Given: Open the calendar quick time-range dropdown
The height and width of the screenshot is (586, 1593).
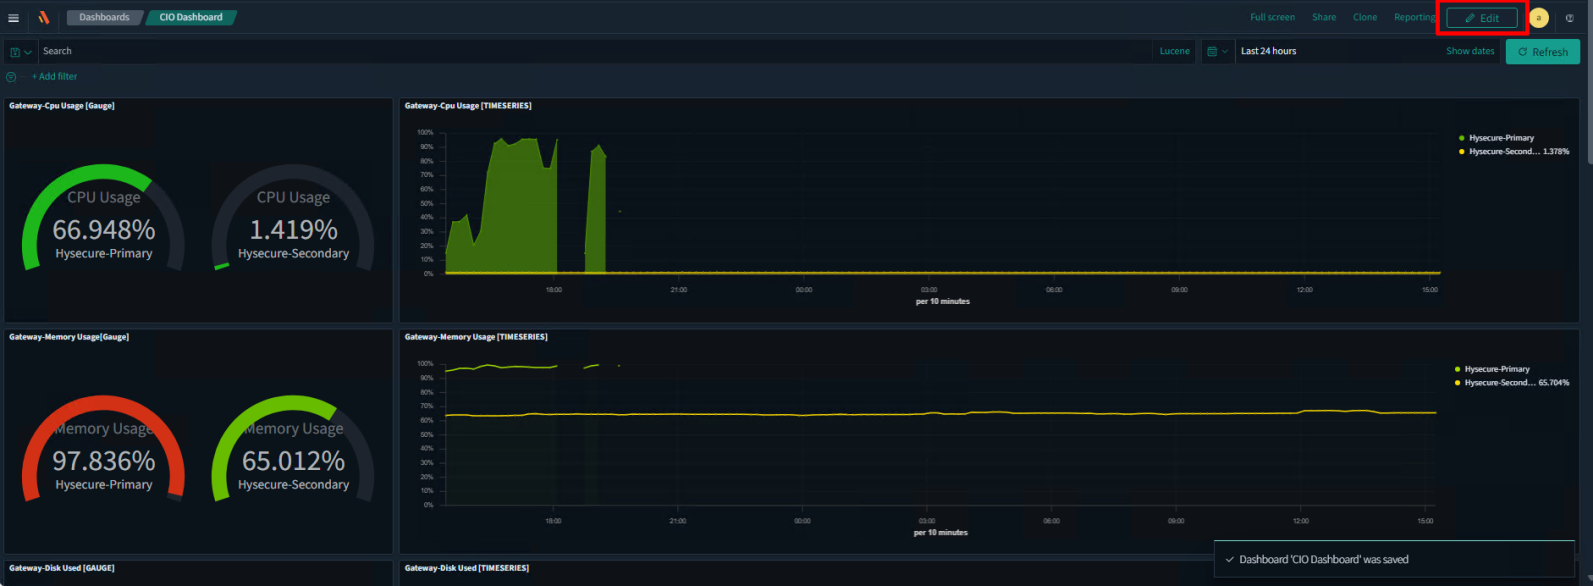Looking at the screenshot, I should click(1216, 52).
